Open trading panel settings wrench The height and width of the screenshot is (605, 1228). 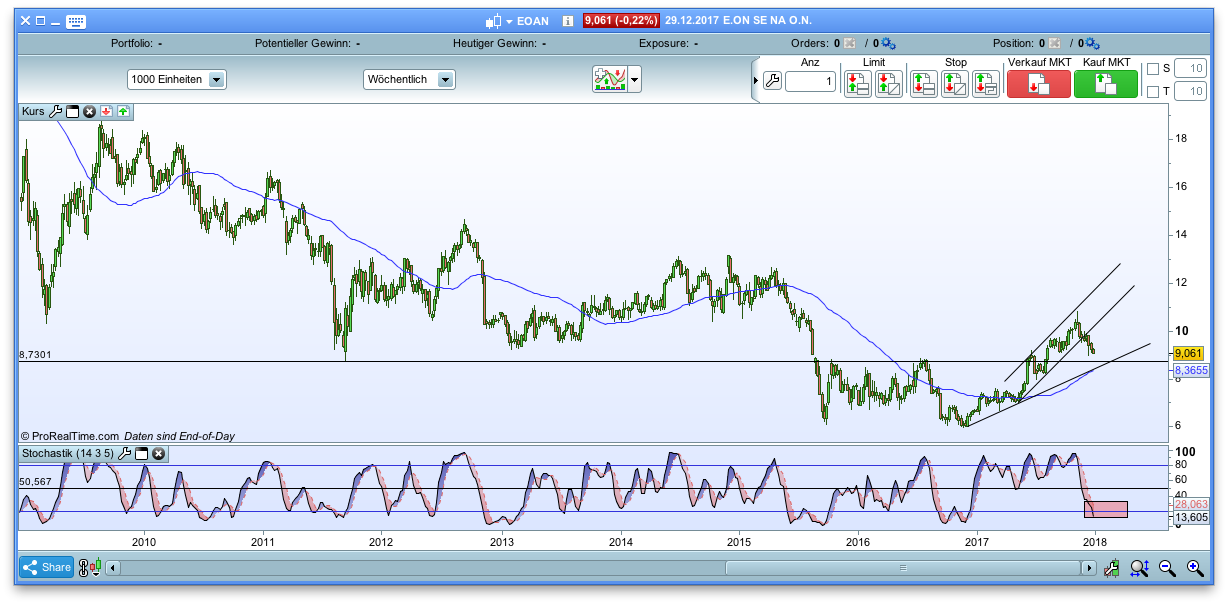771,82
